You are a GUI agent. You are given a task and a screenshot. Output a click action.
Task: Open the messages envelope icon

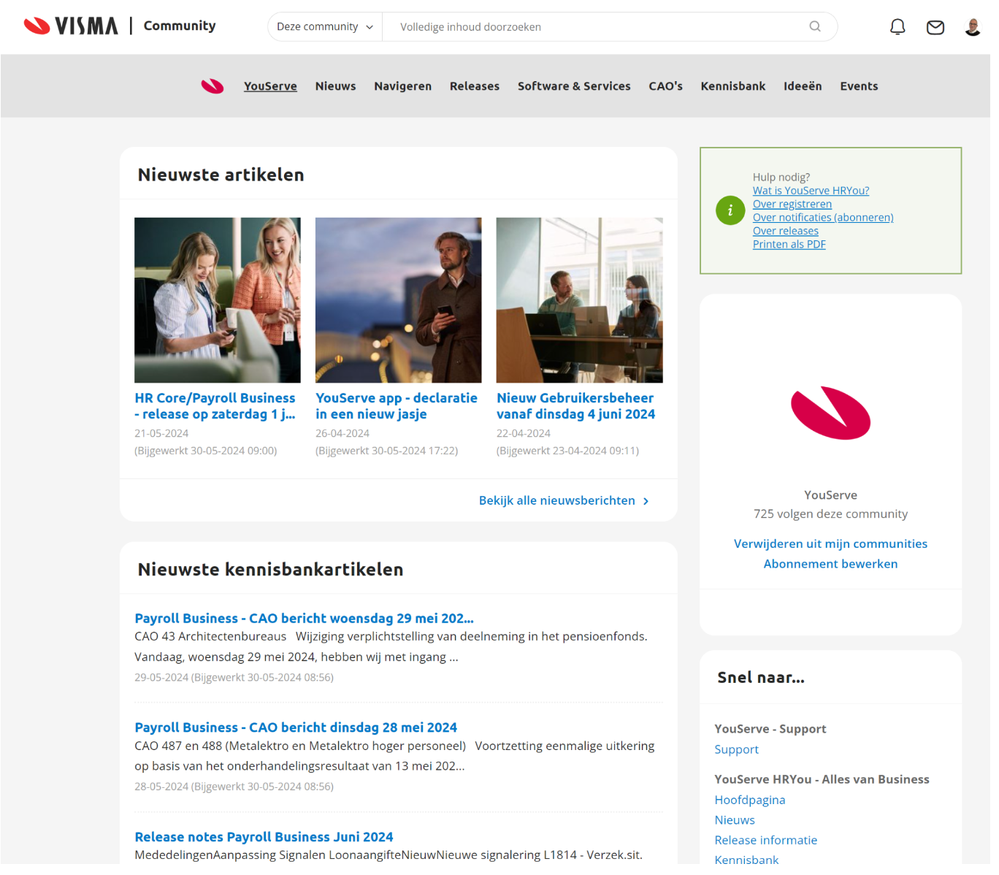click(935, 27)
